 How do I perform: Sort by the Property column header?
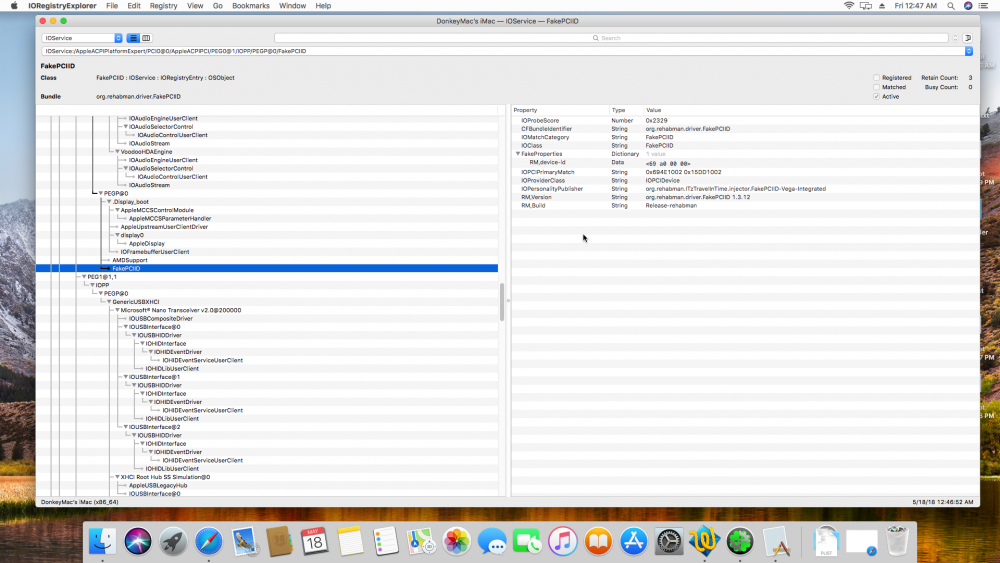(561, 110)
